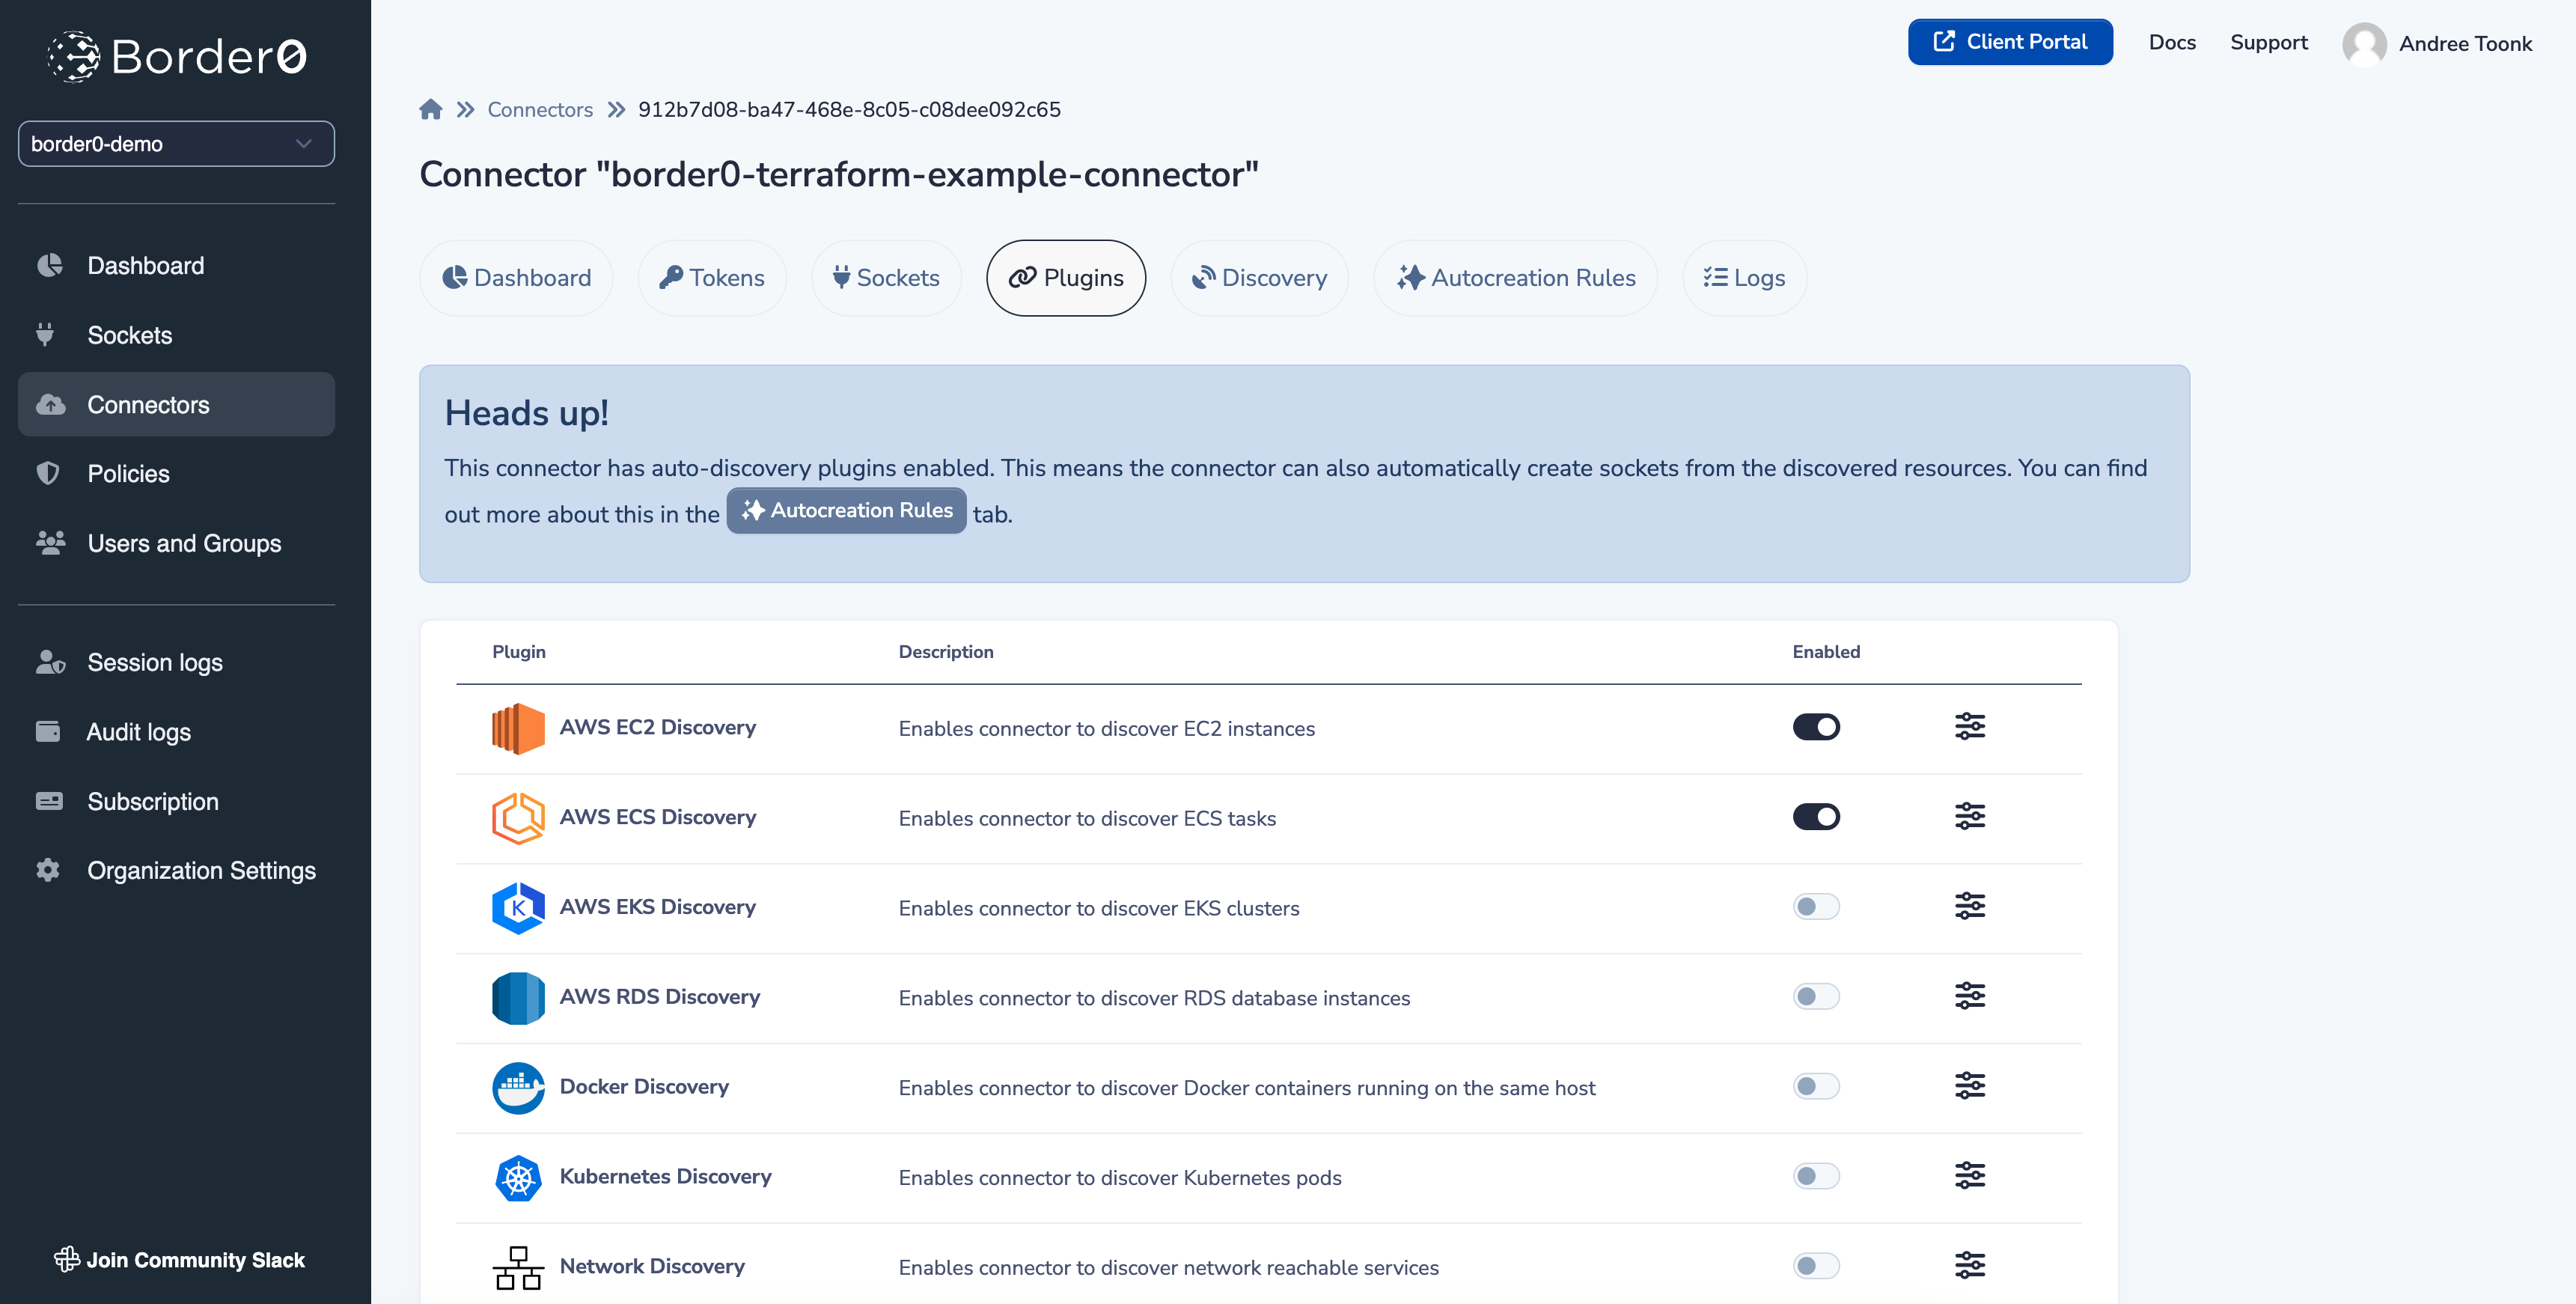Open the border0-demo organization dropdown

coord(176,144)
